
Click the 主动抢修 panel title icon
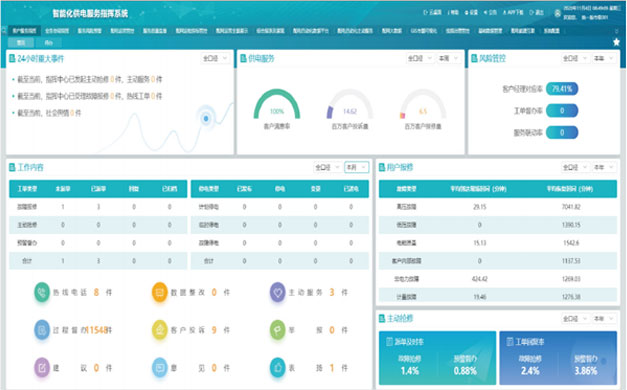pyautogui.click(x=382, y=318)
